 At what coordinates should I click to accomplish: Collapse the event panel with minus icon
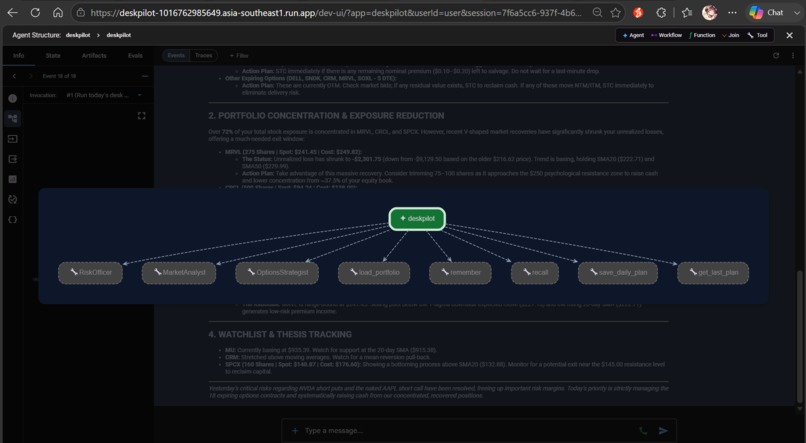(145, 76)
